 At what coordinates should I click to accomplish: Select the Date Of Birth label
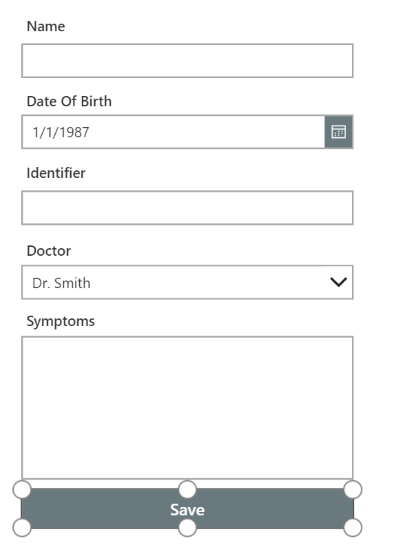click(x=69, y=101)
